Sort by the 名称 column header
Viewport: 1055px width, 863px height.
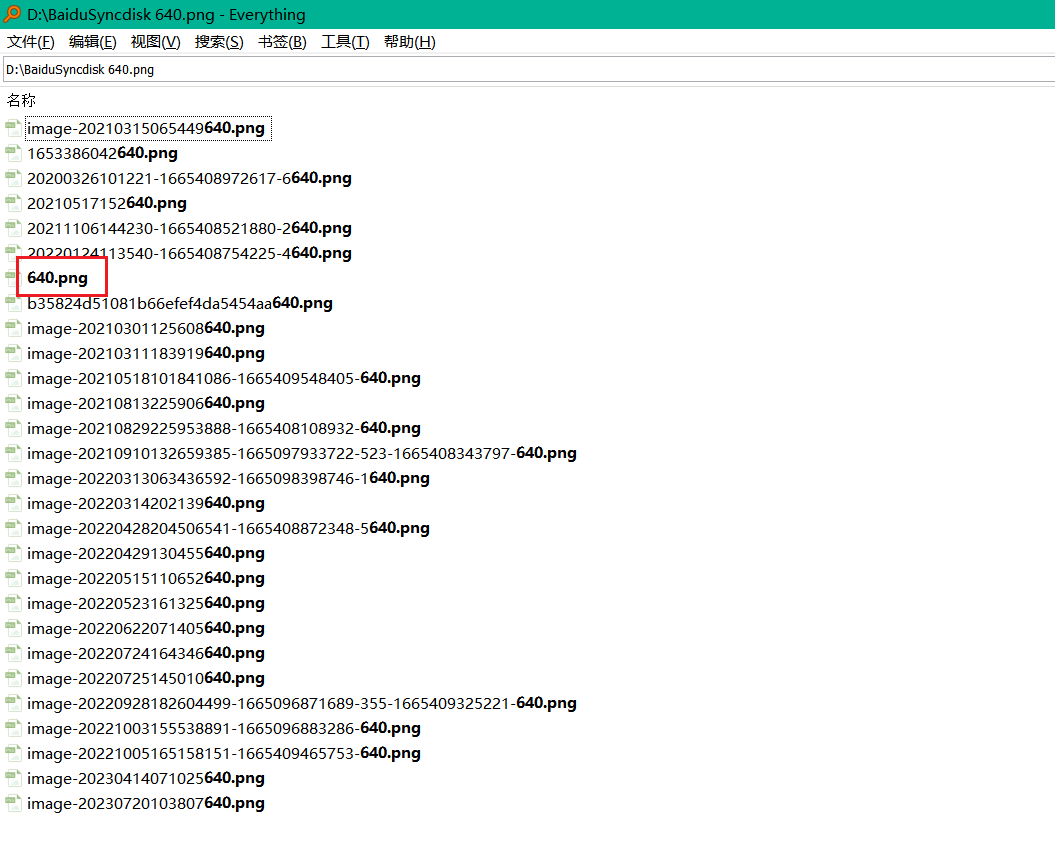[x=21, y=100]
